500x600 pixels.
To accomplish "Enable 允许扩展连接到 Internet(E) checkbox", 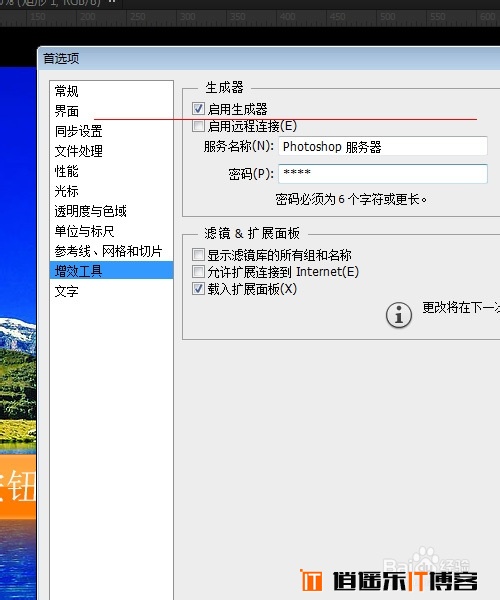I will click(198, 271).
